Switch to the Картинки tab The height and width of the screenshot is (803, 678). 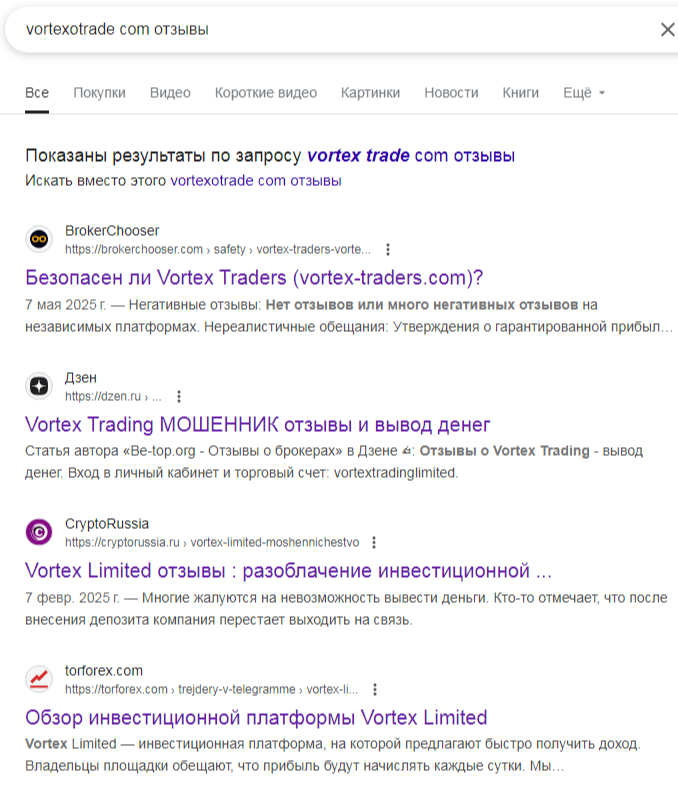pos(370,93)
